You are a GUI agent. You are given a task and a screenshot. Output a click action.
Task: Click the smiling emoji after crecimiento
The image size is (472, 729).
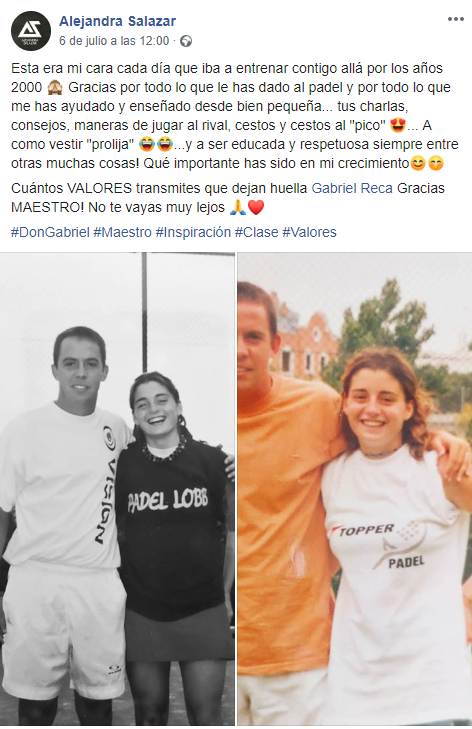418,164
